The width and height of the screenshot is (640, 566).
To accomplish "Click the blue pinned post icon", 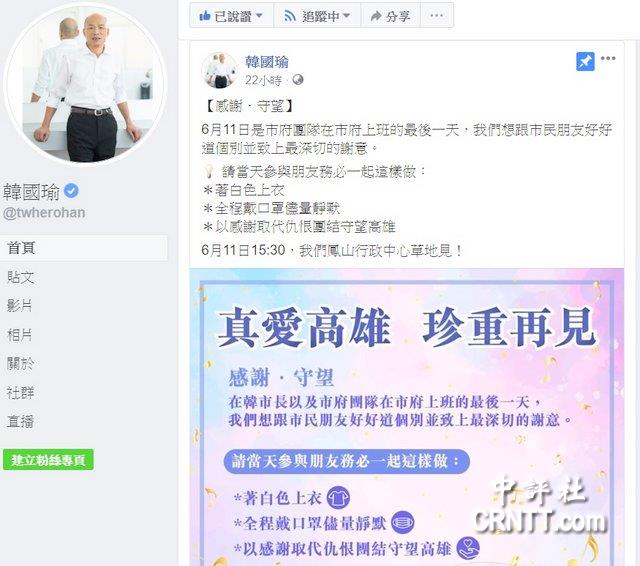I will (x=585, y=62).
